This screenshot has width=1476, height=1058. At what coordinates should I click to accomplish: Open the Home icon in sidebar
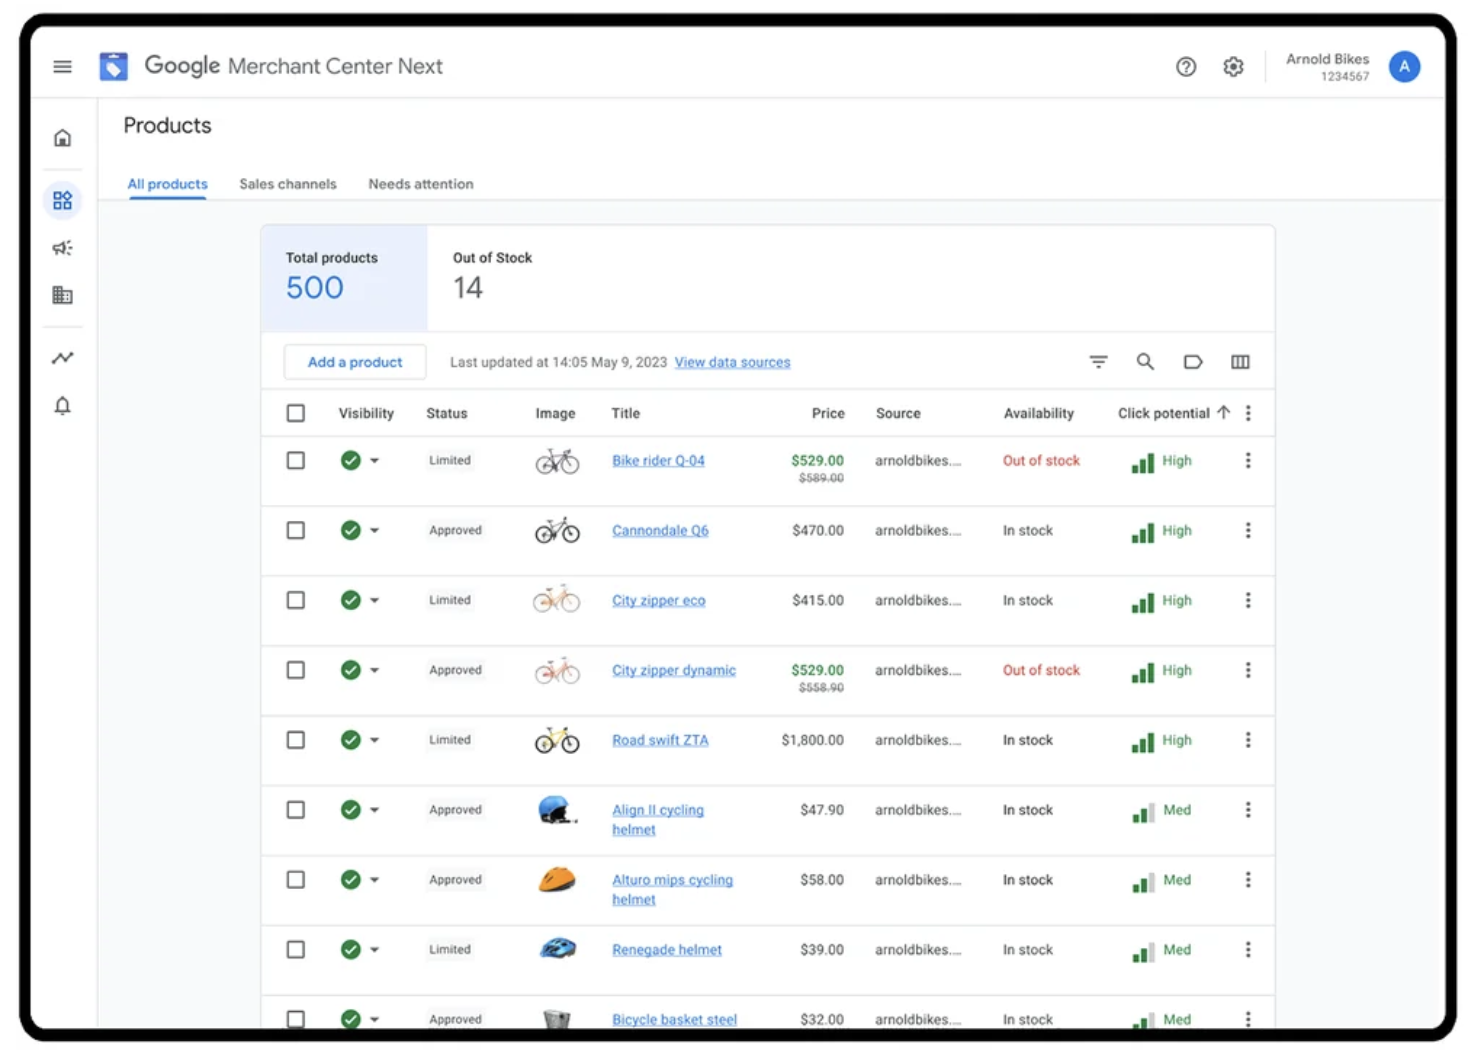tap(62, 137)
